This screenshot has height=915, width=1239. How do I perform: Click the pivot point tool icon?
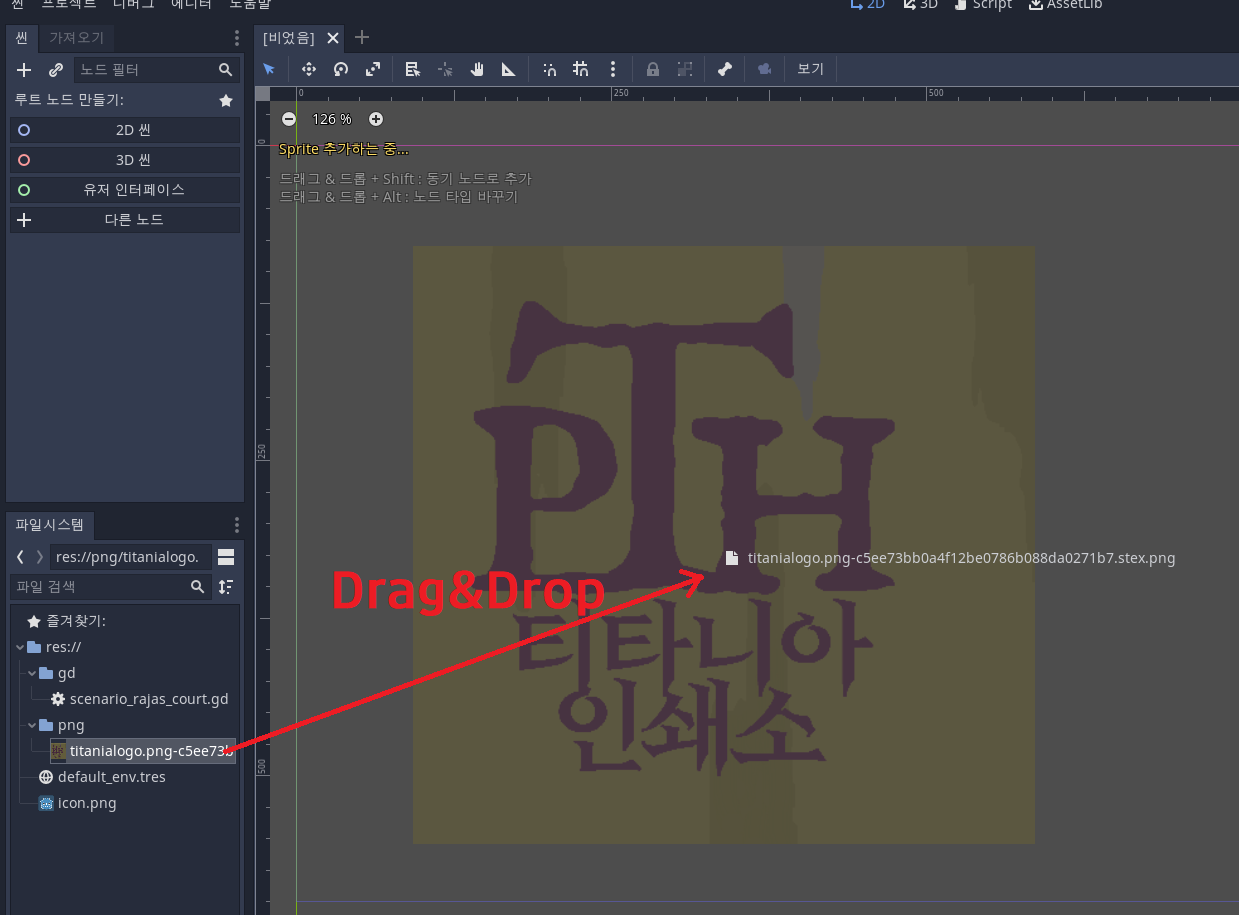click(445, 69)
